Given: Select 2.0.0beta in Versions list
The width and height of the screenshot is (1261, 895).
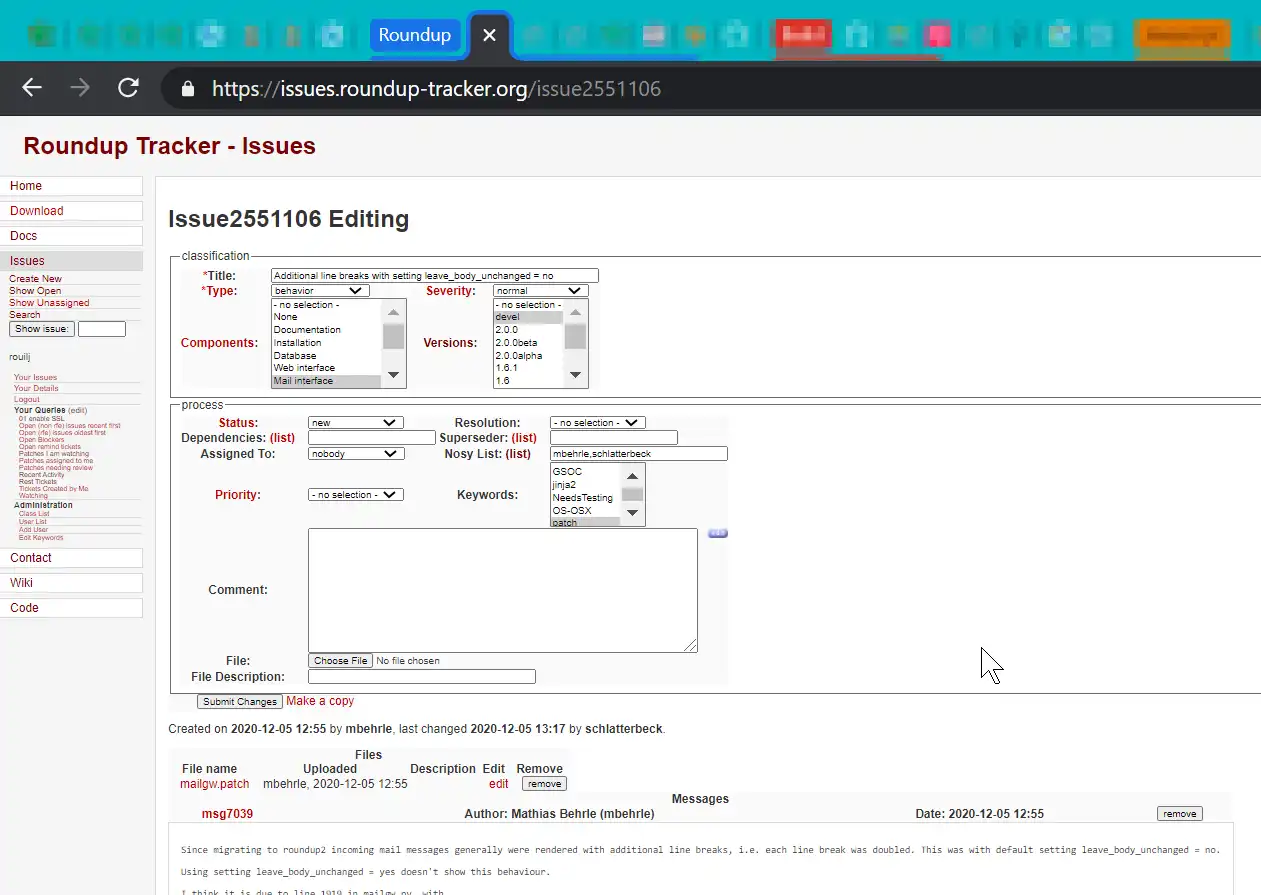Looking at the screenshot, I should coord(528,343).
